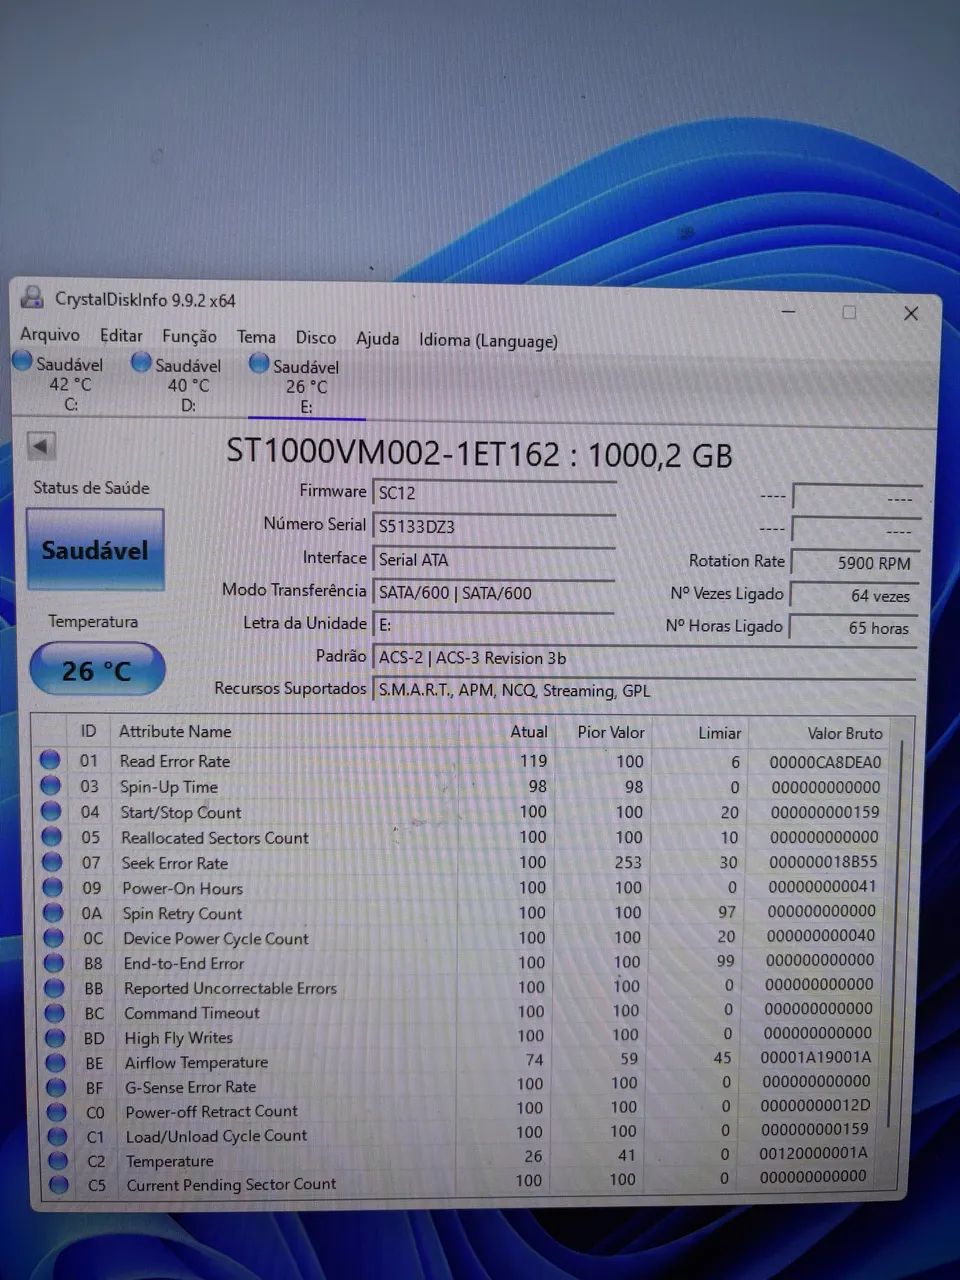Open the Disco menu
Screen dimensions: 960x1280
pyautogui.click(x=316, y=338)
